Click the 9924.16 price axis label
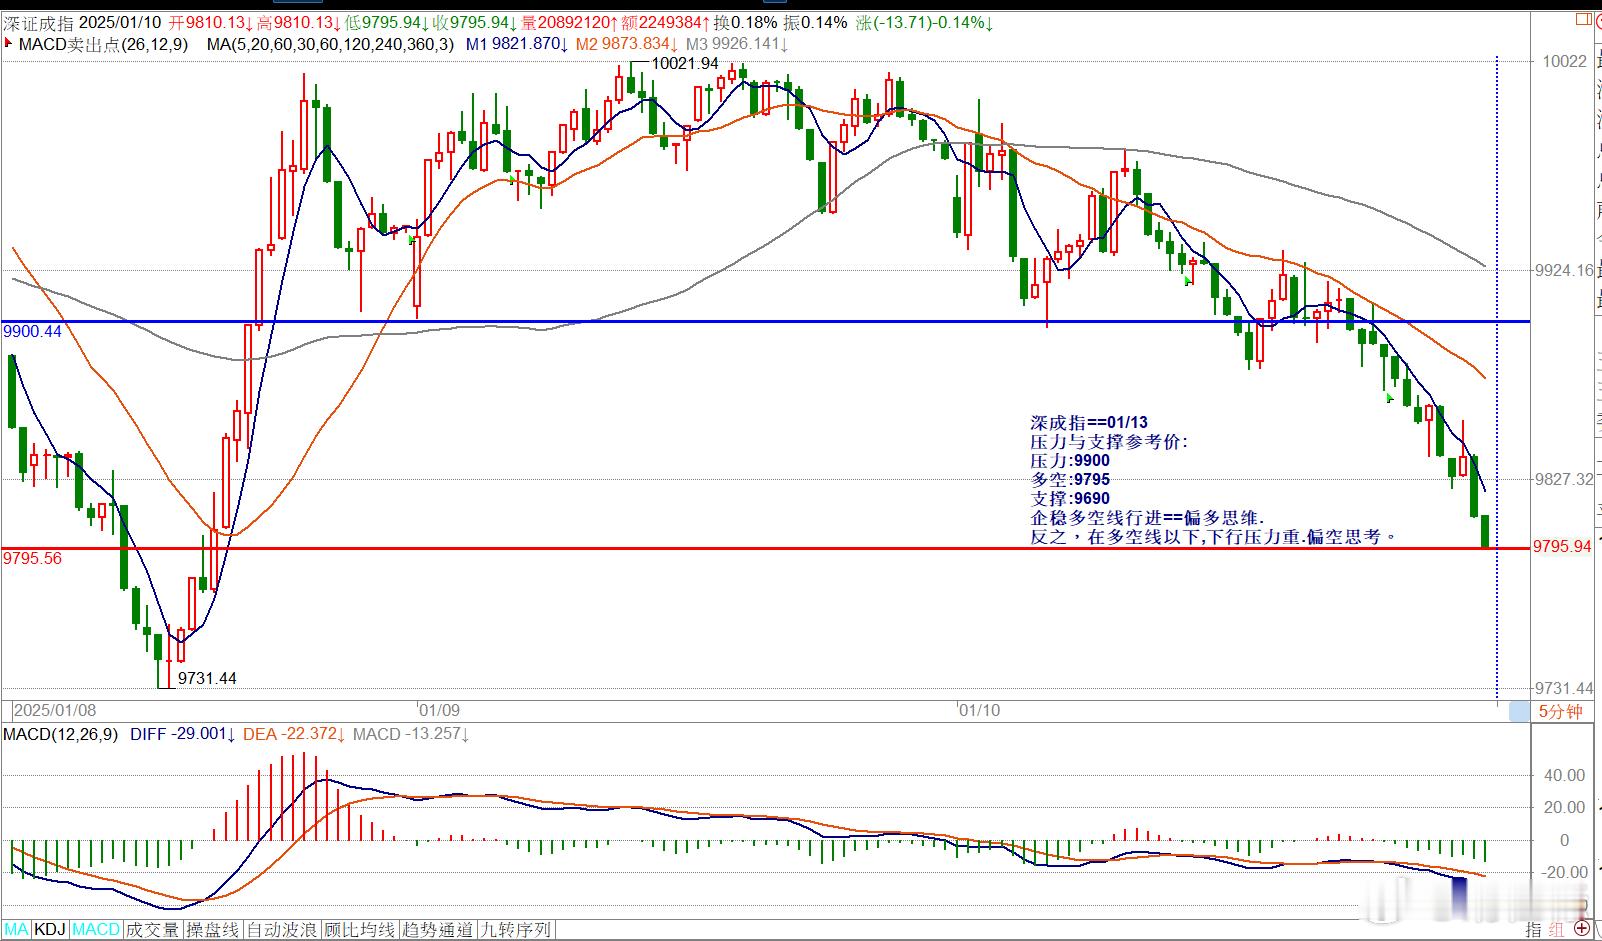The width and height of the screenshot is (1602, 941). 1565,270
